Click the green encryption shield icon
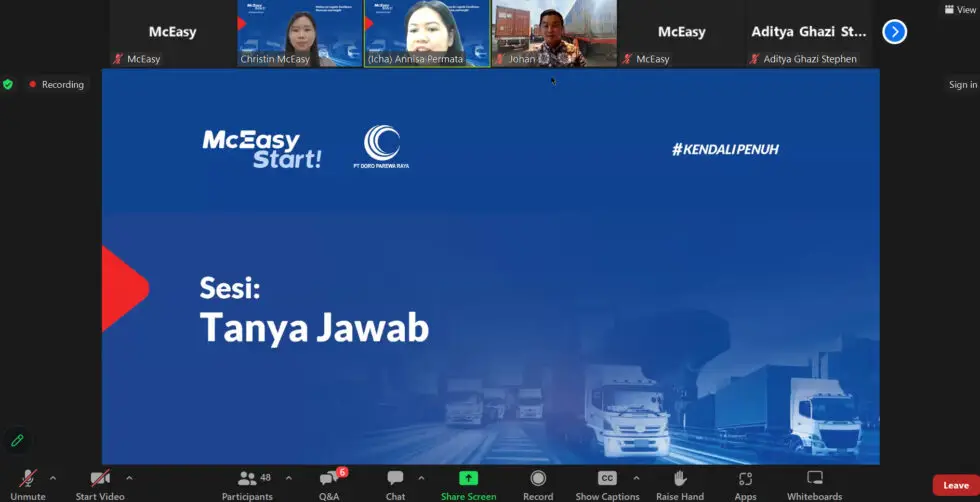 (x=8, y=84)
